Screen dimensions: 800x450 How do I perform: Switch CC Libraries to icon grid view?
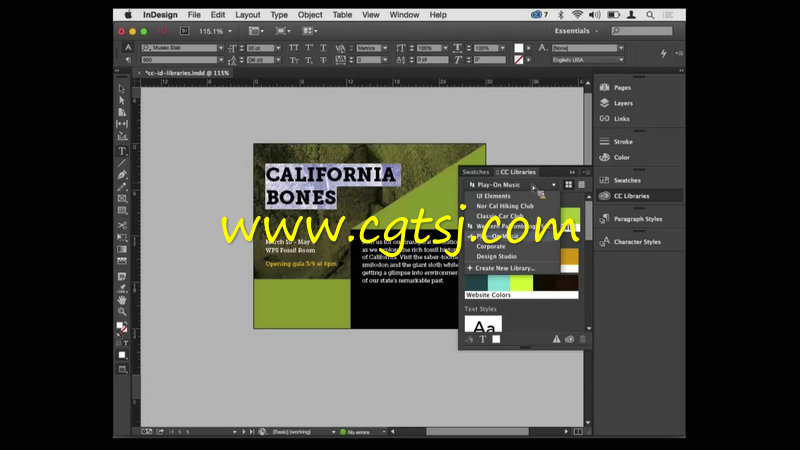point(568,185)
